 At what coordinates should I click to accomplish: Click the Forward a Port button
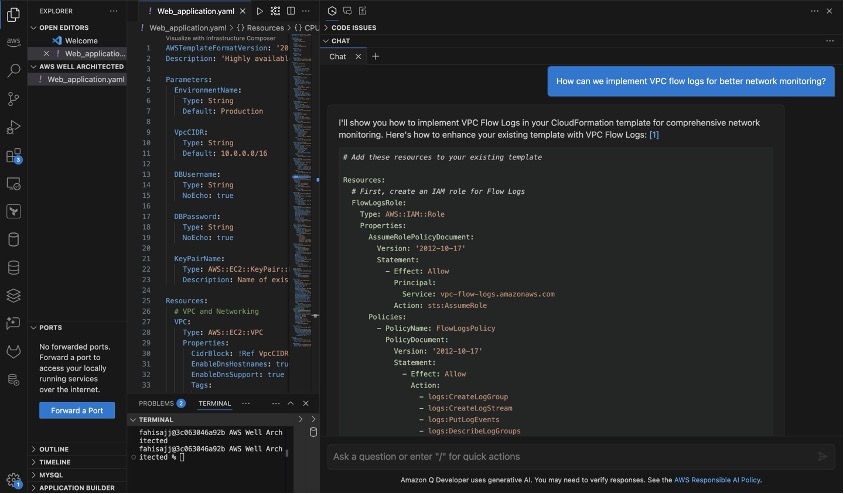[77, 411]
